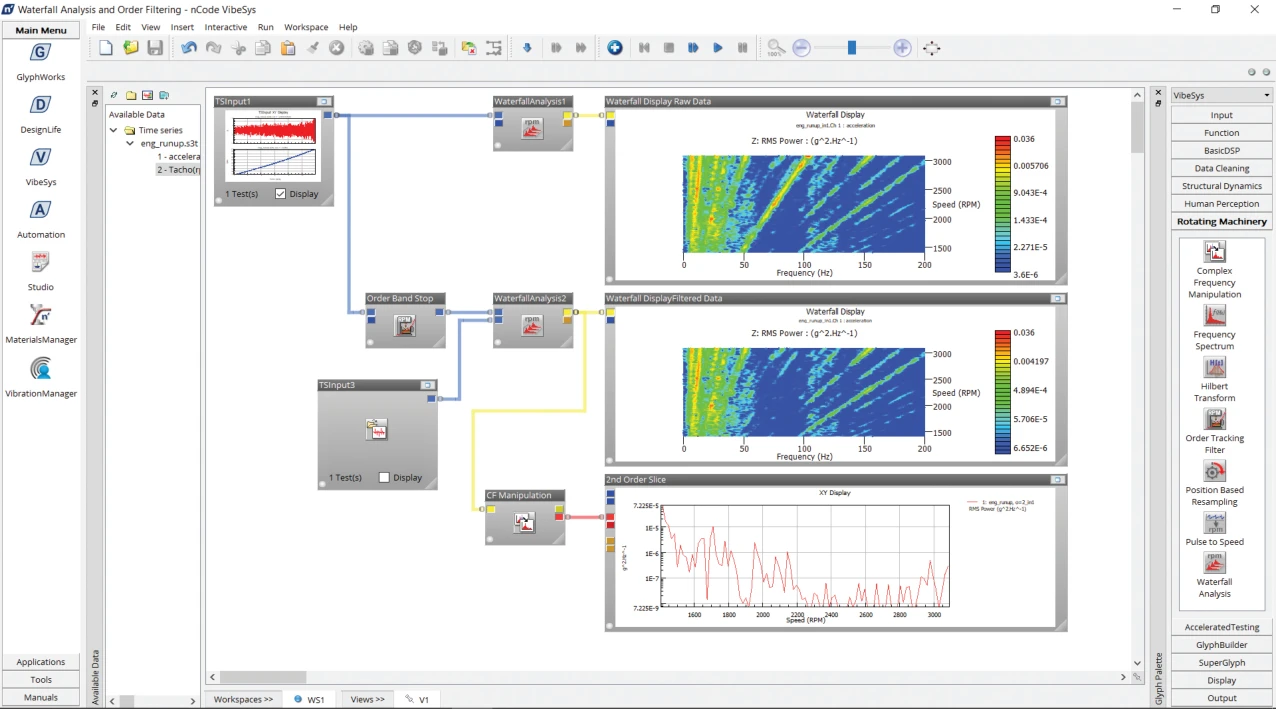Toggle window button on TSInput3 glyph
This screenshot has width=1276, height=709.
[x=427, y=385]
